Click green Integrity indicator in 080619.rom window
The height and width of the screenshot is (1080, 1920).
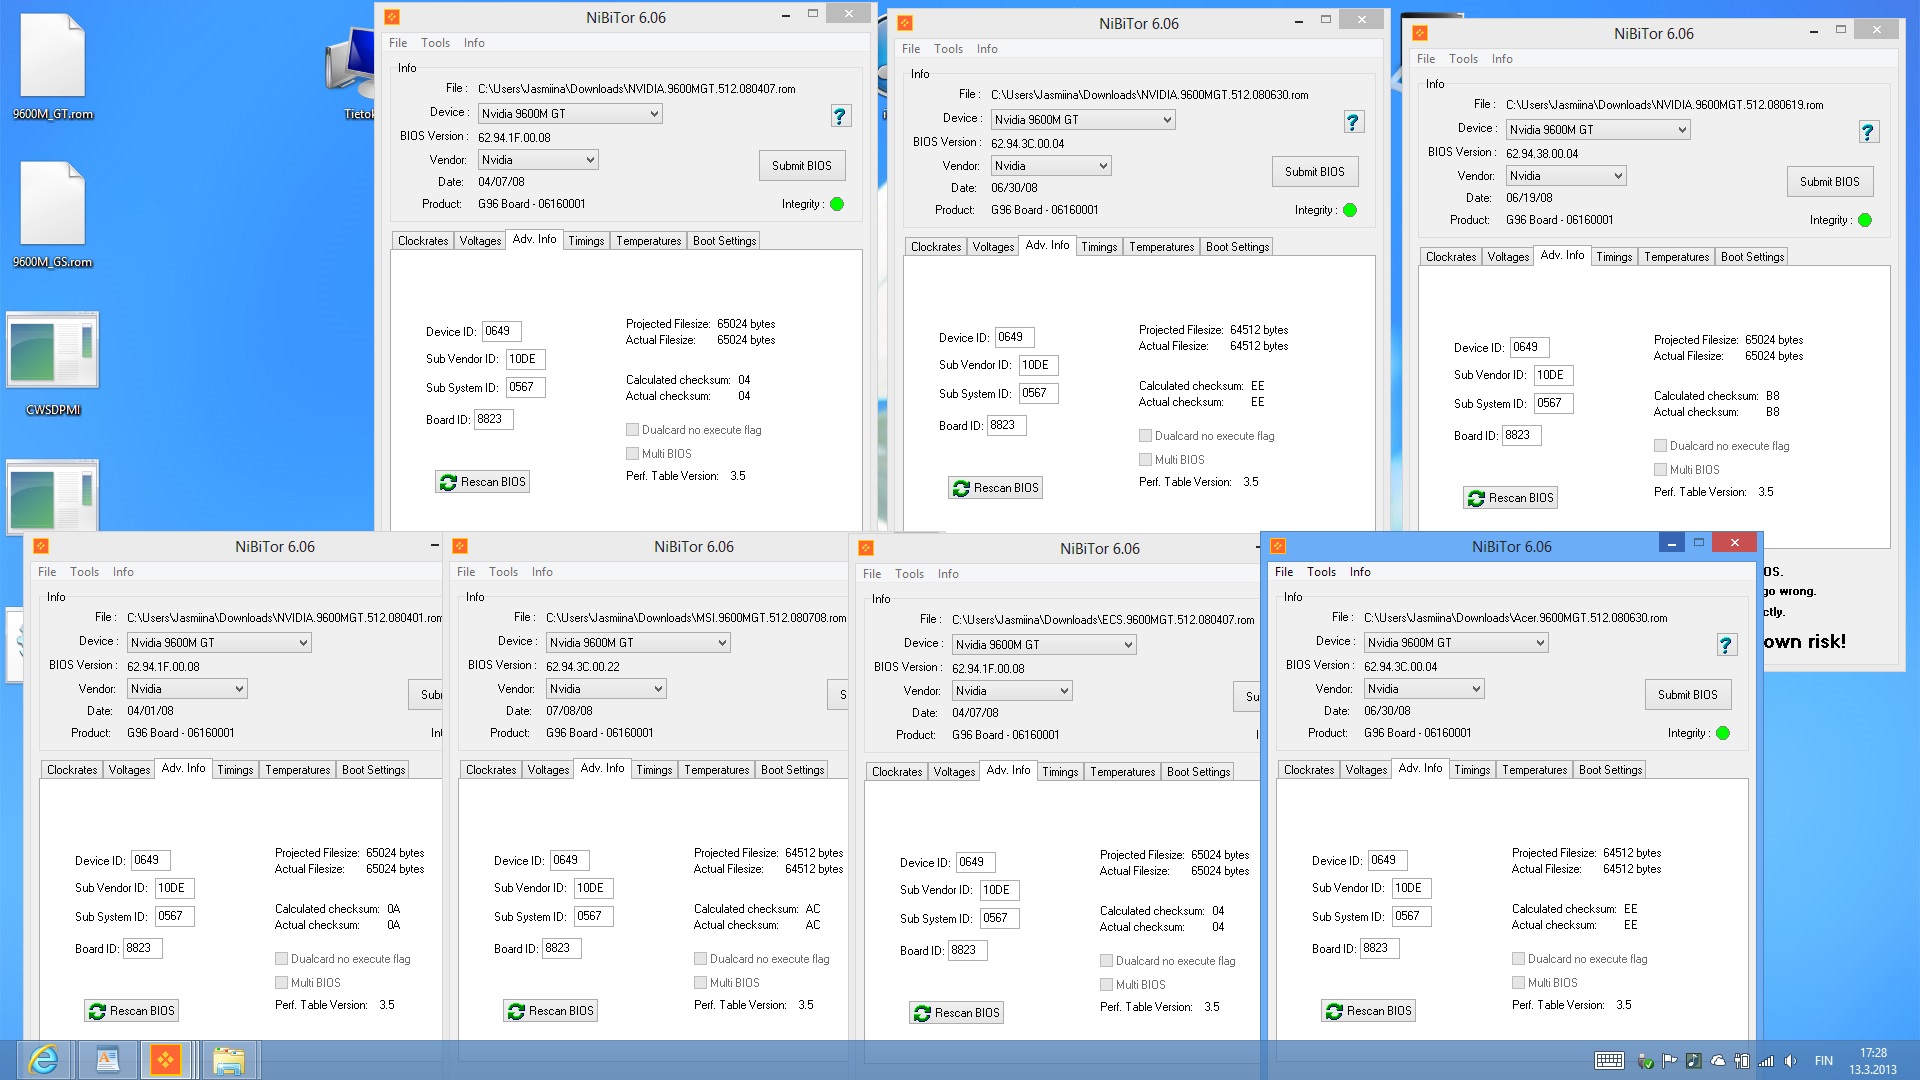[1865, 220]
